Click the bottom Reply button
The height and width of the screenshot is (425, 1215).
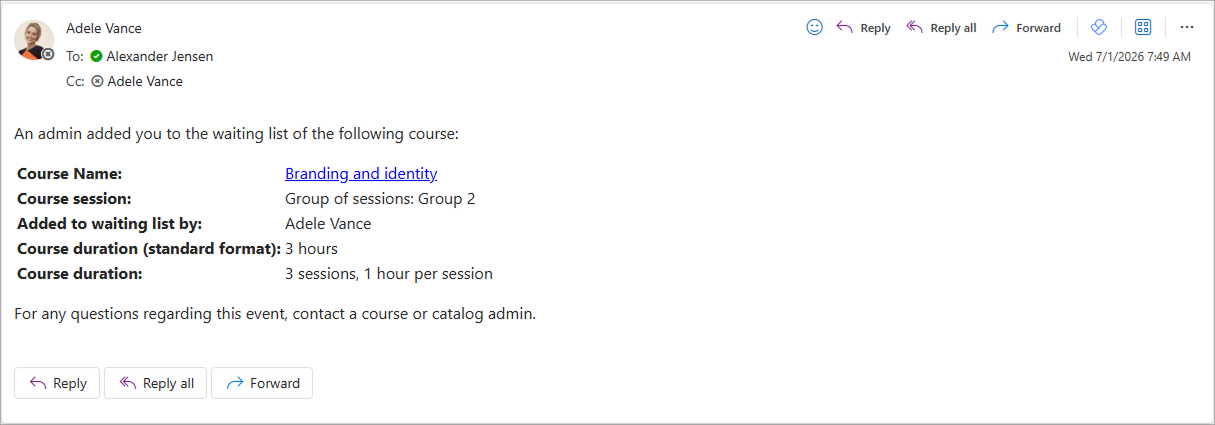point(57,383)
